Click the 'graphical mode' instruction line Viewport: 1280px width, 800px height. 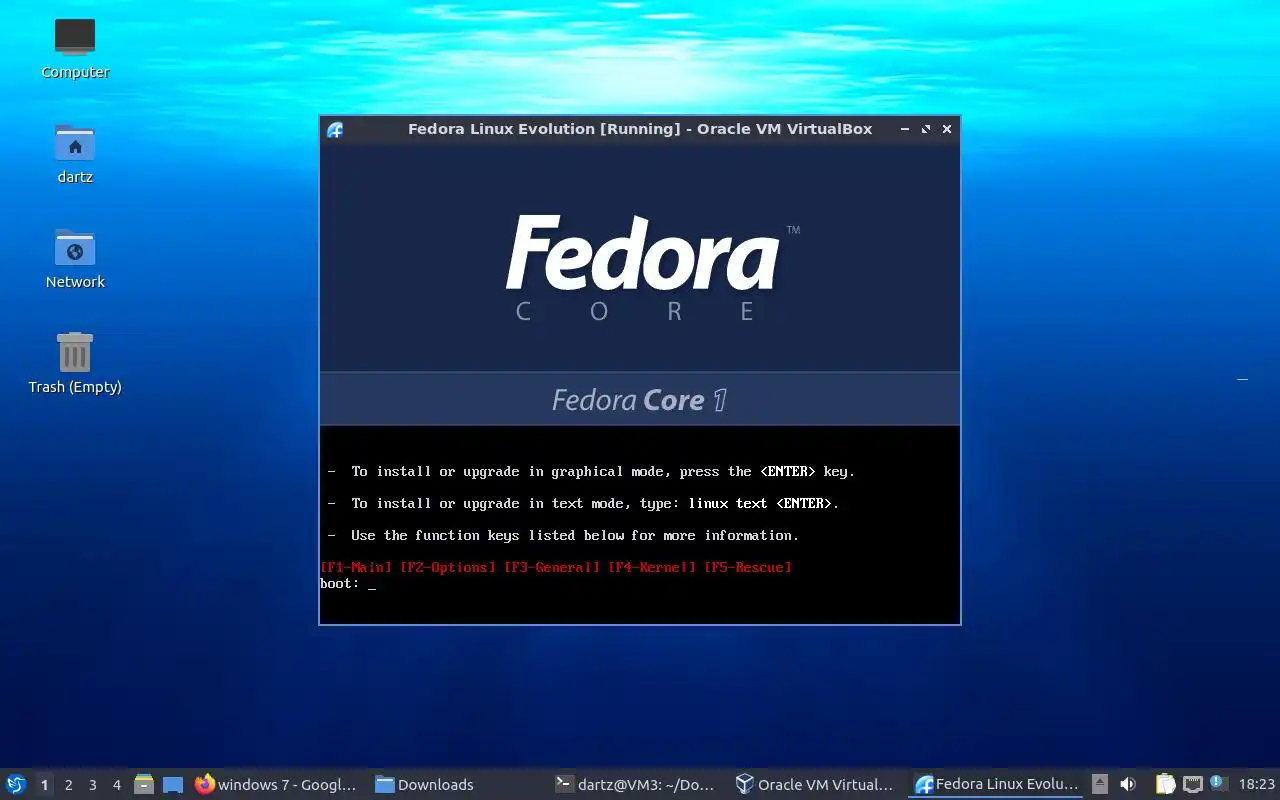pos(592,472)
